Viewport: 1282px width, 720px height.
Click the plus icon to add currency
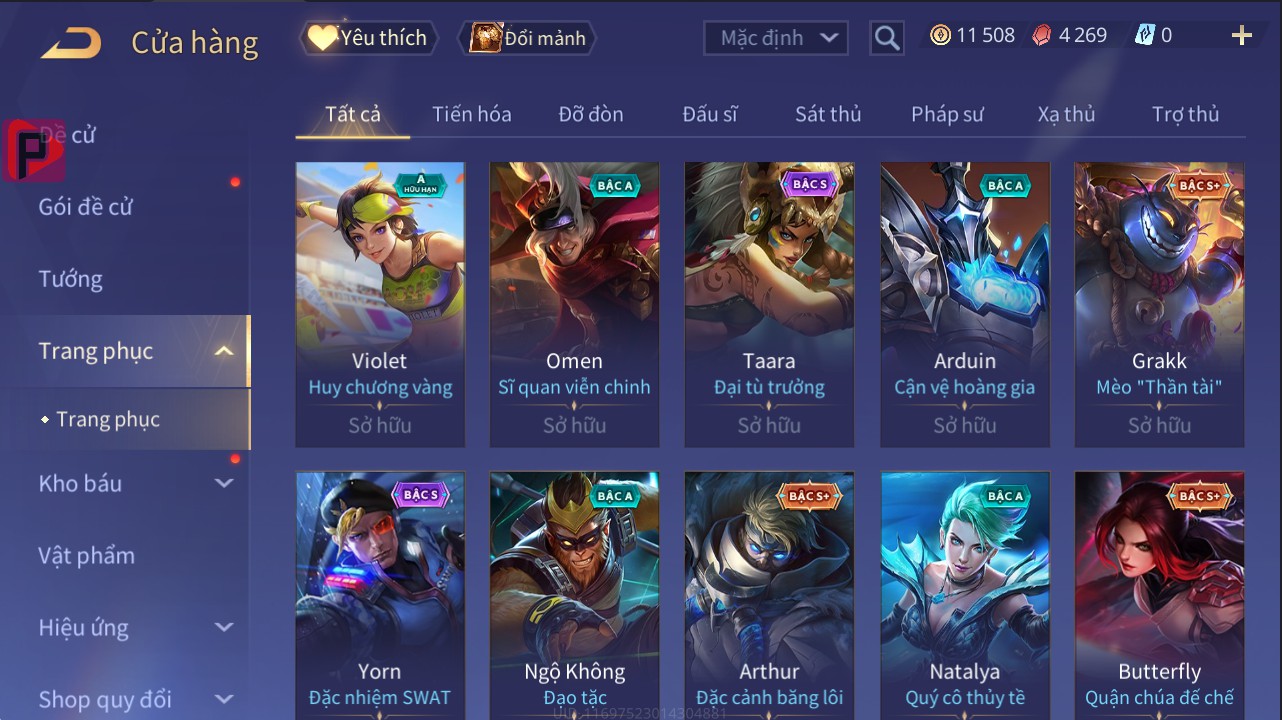point(1242,36)
